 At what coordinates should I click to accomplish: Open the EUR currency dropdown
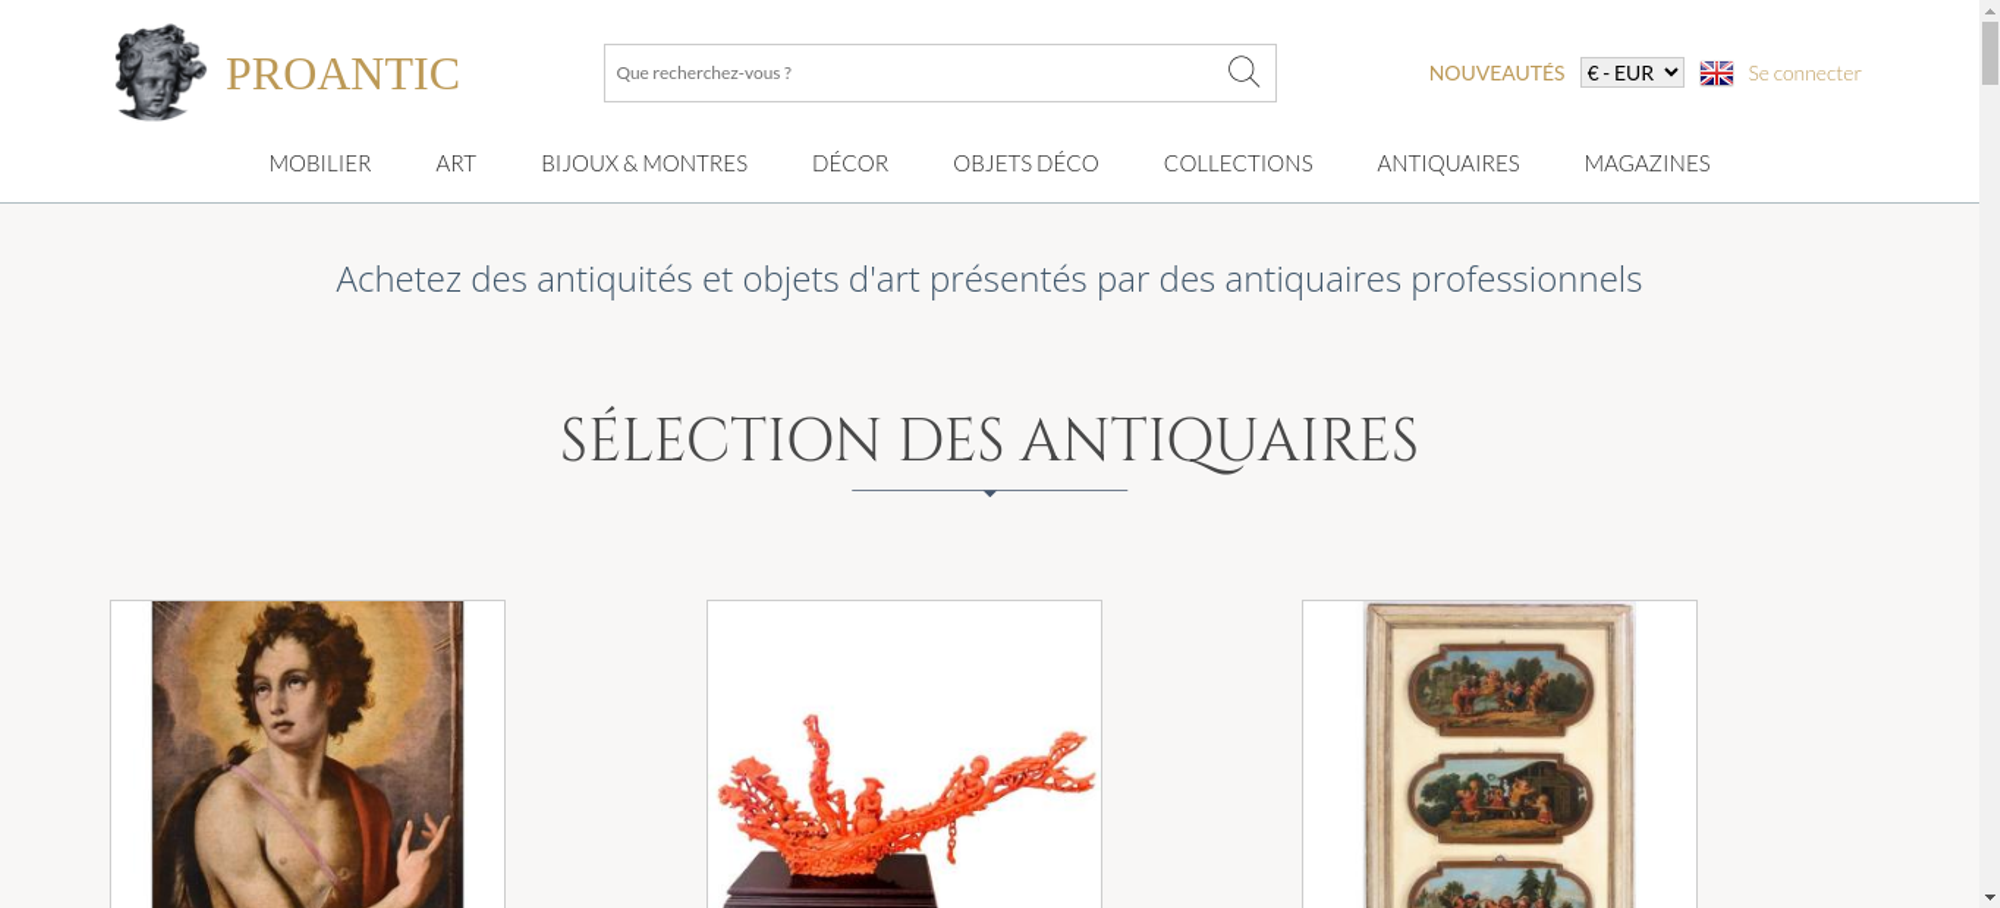pos(1632,73)
